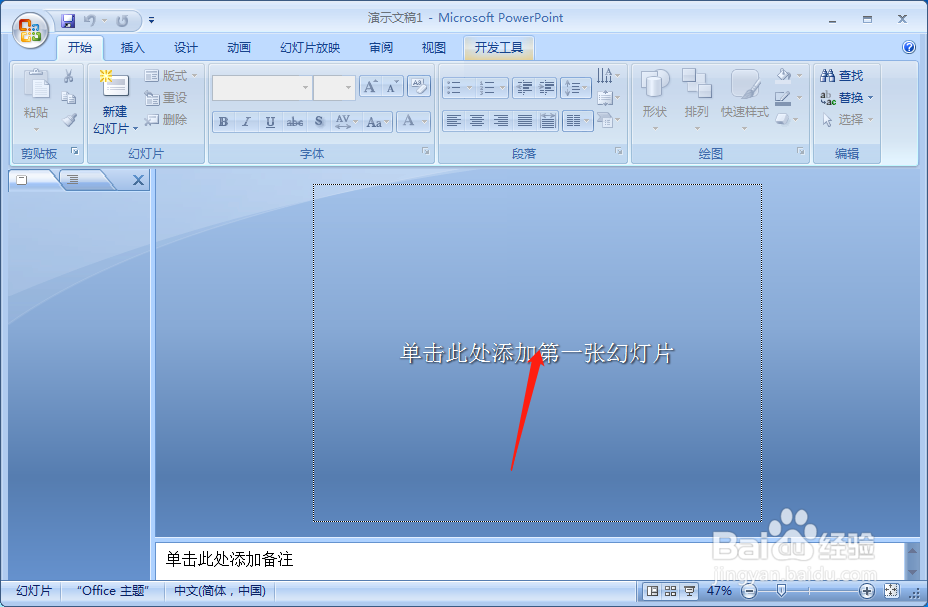928x607 pixels.
Task: Toggle underline formatting
Action: [x=270, y=122]
